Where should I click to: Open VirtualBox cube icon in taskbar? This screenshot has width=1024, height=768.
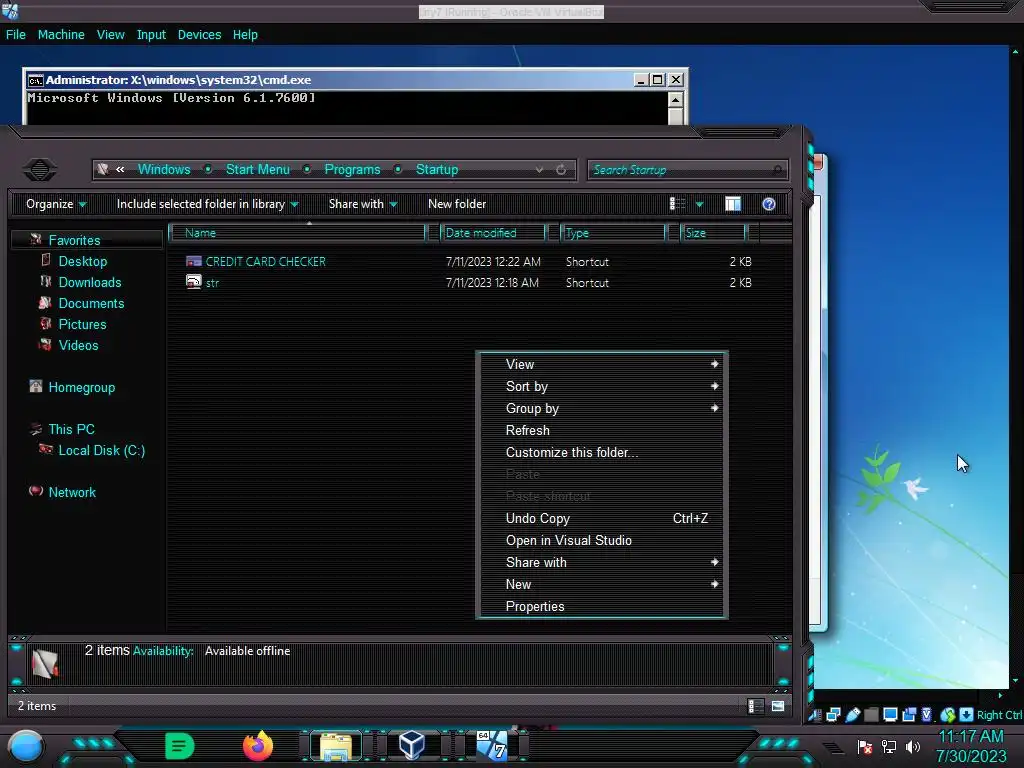[412, 746]
